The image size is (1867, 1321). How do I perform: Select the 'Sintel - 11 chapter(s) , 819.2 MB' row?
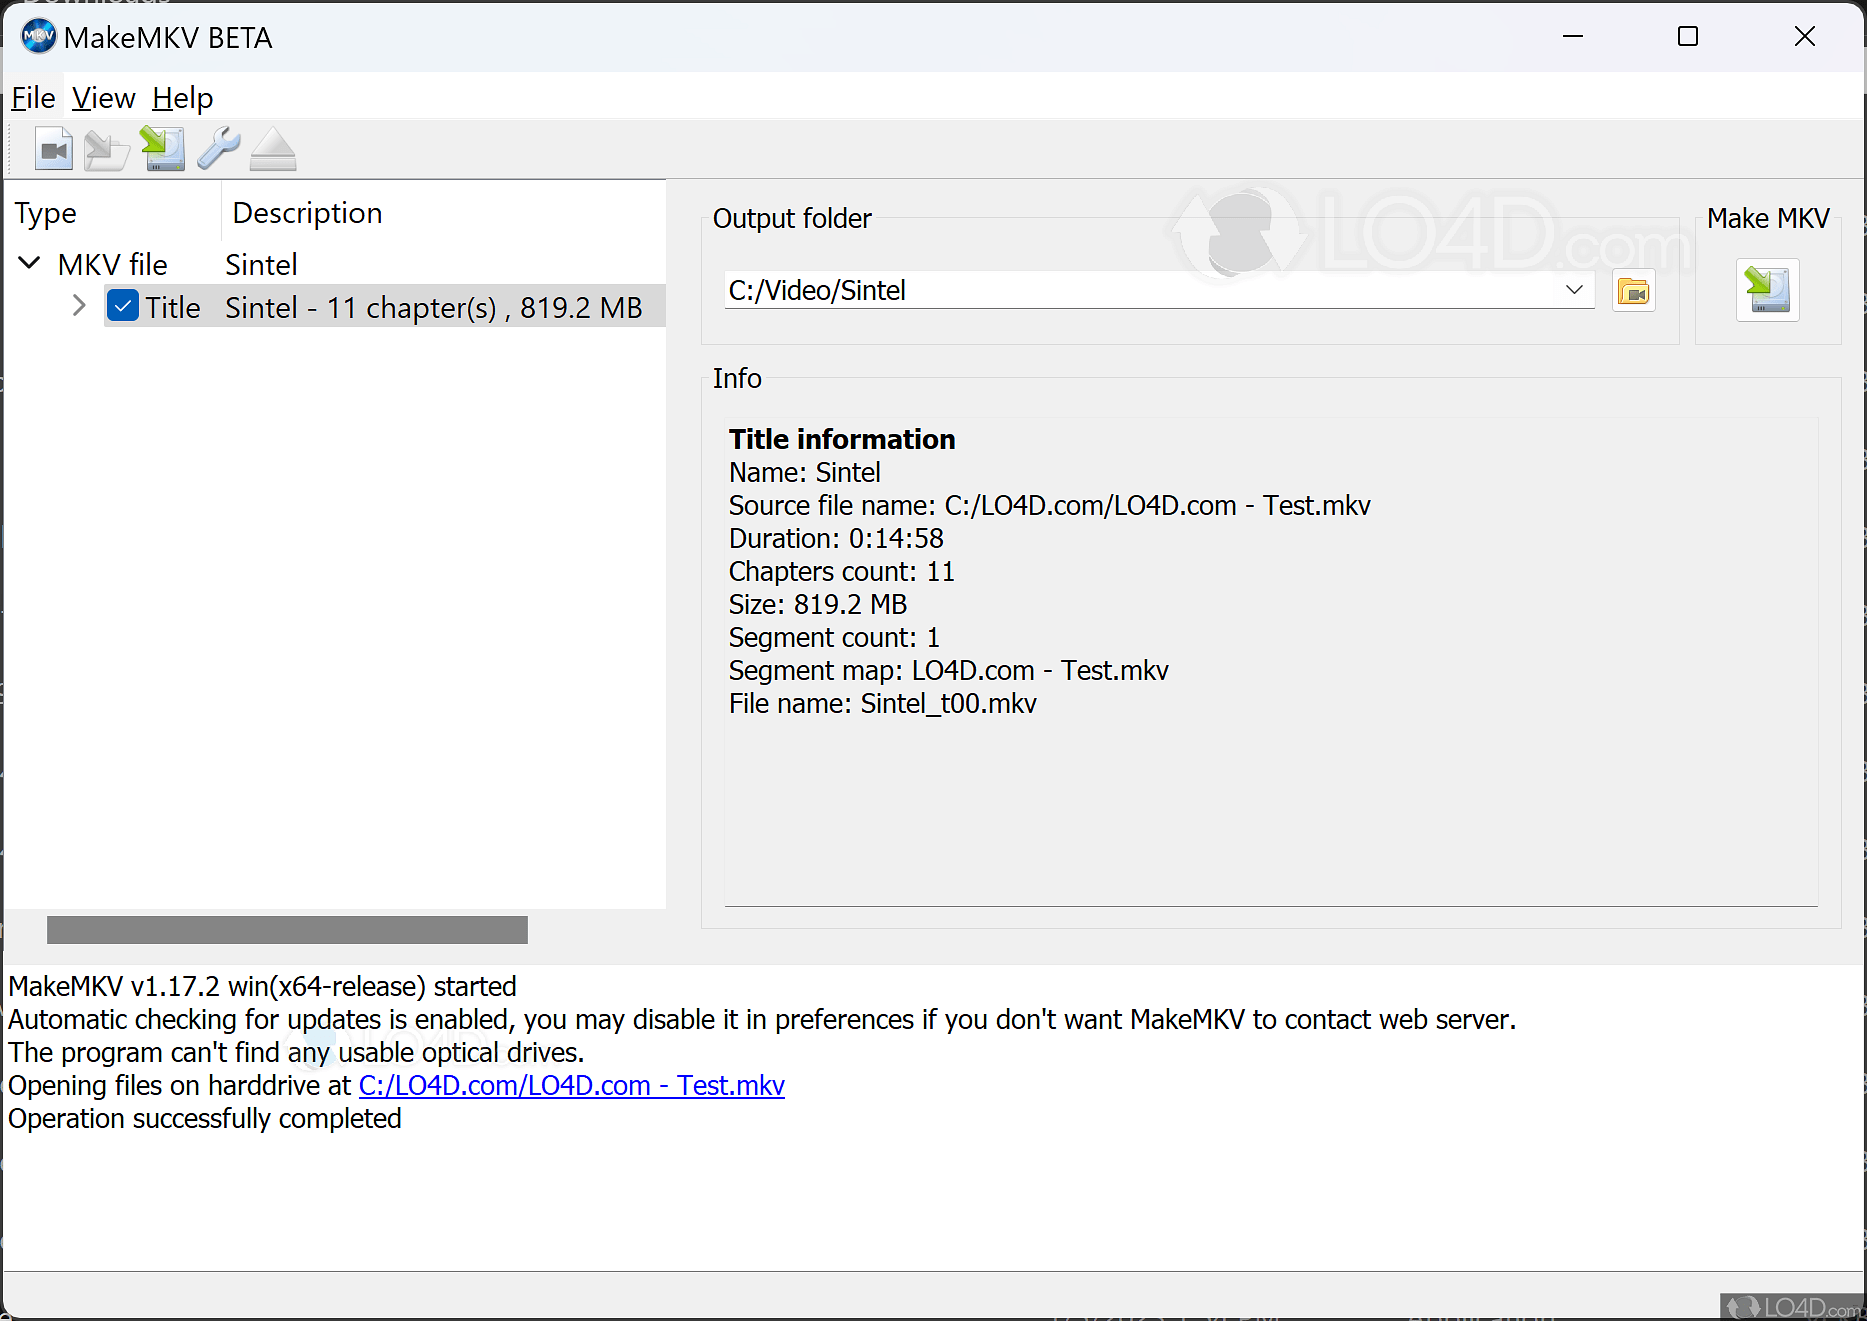(385, 307)
